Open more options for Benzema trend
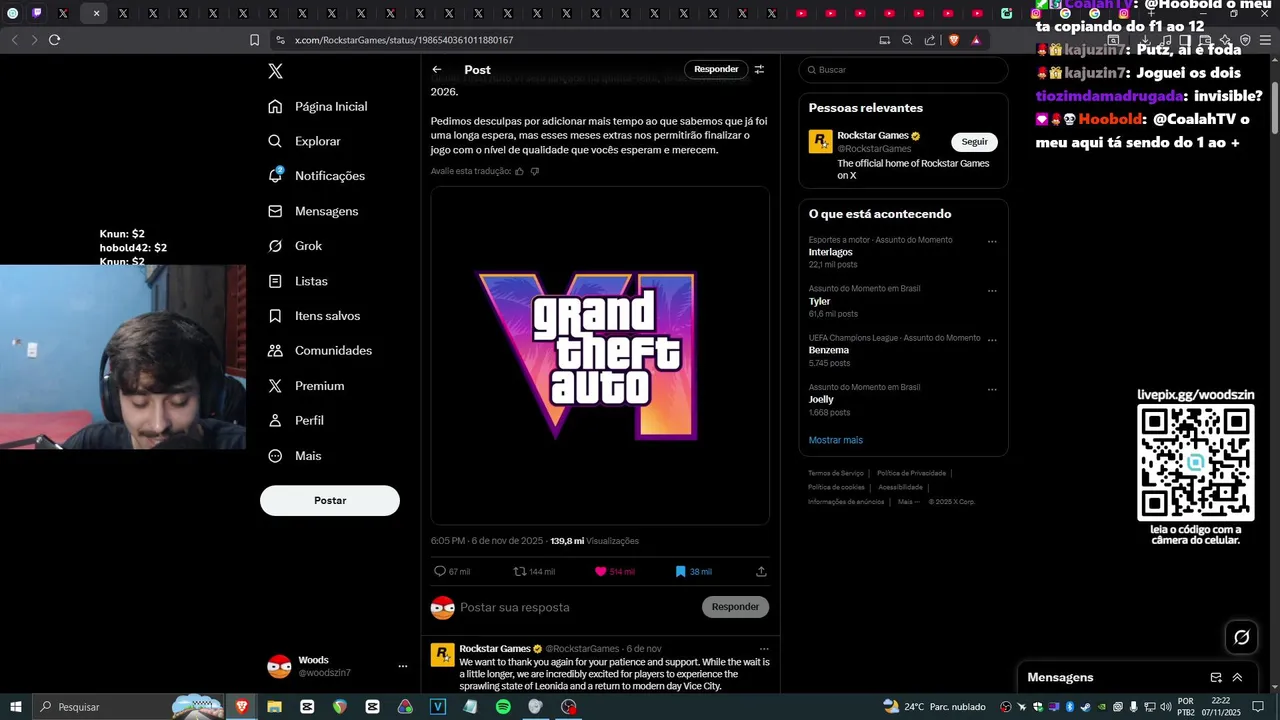The image size is (1280, 720). pos(992,340)
